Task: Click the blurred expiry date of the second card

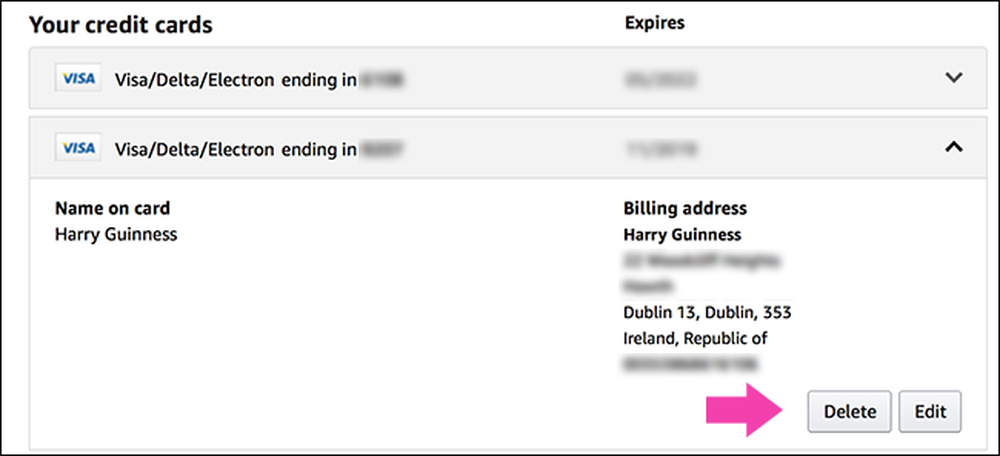Action: [659, 149]
